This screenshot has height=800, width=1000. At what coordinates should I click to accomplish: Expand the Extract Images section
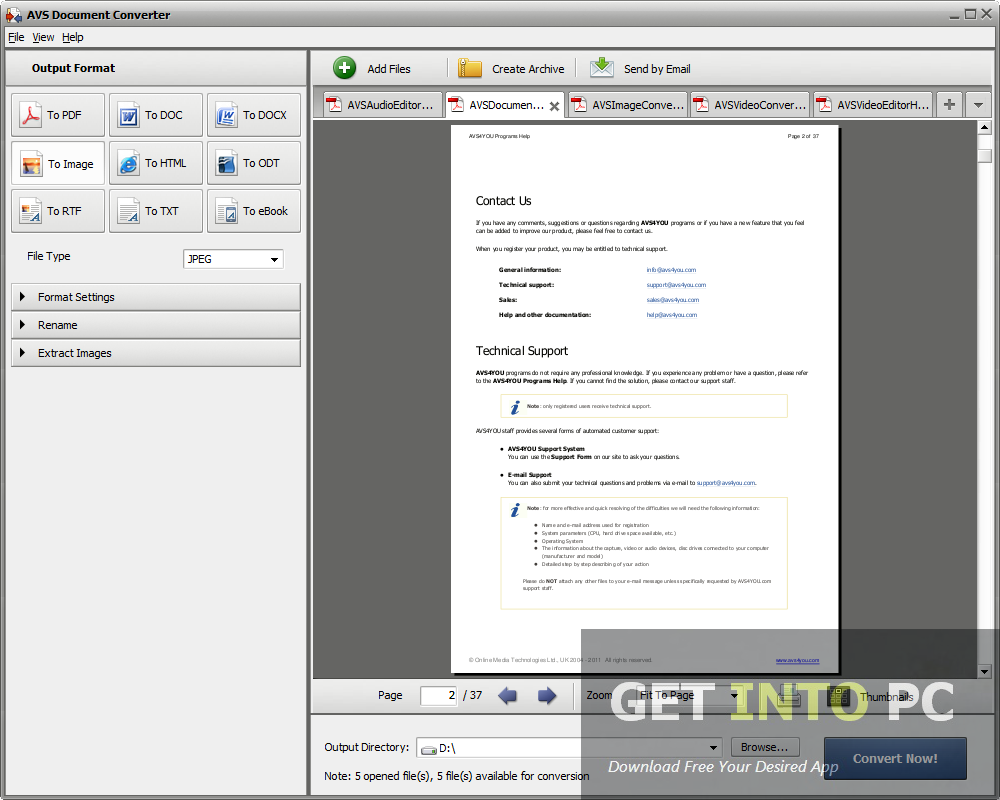156,353
